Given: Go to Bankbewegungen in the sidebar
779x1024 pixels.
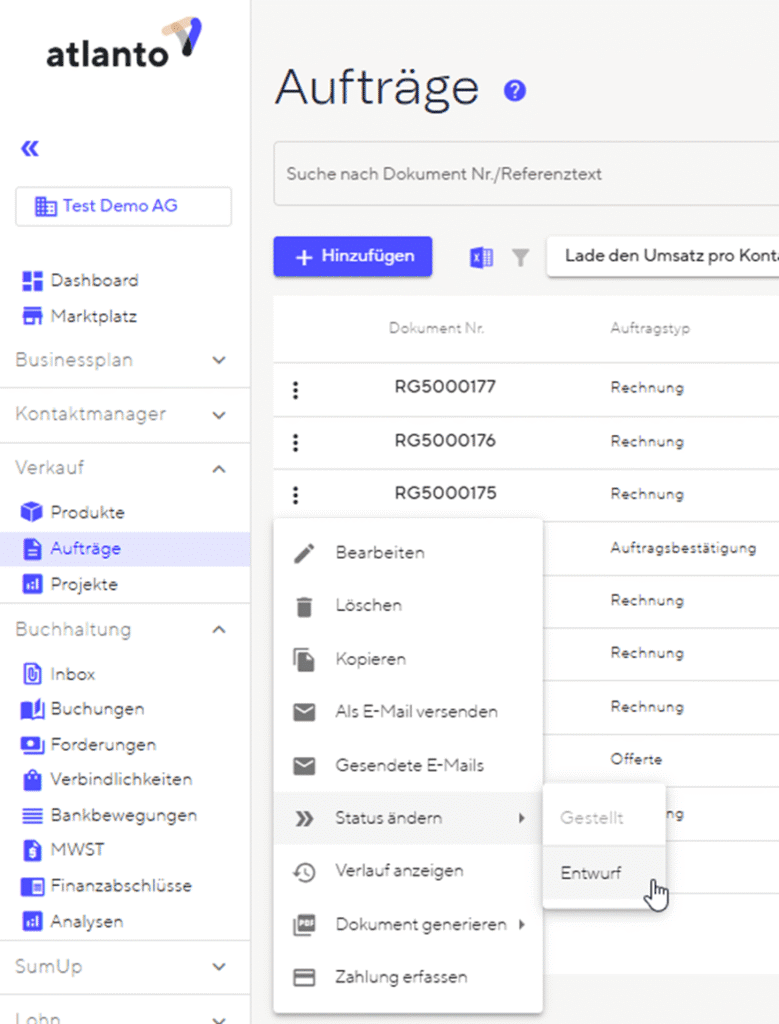Looking at the screenshot, I should pyautogui.click(x=123, y=815).
